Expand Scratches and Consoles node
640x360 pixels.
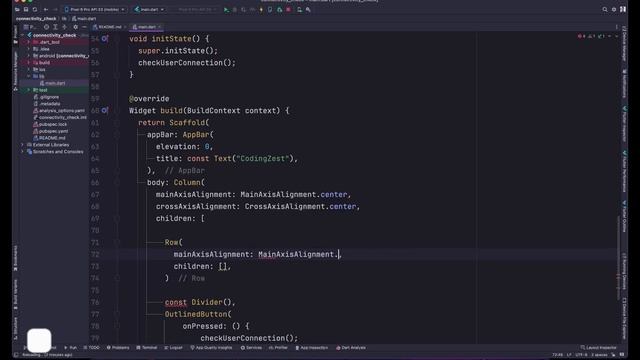(23, 152)
